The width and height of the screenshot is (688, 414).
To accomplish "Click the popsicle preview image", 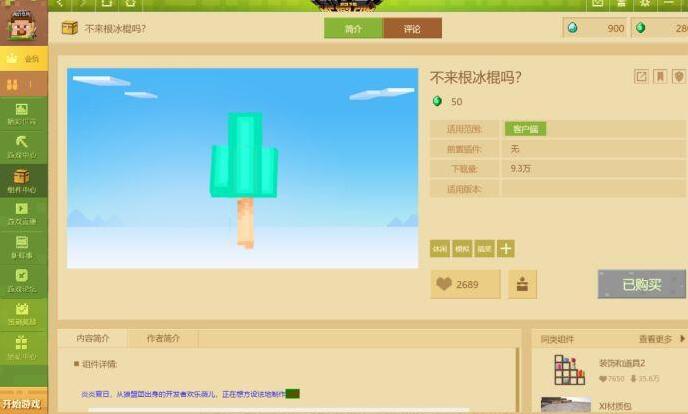I will 242,168.
